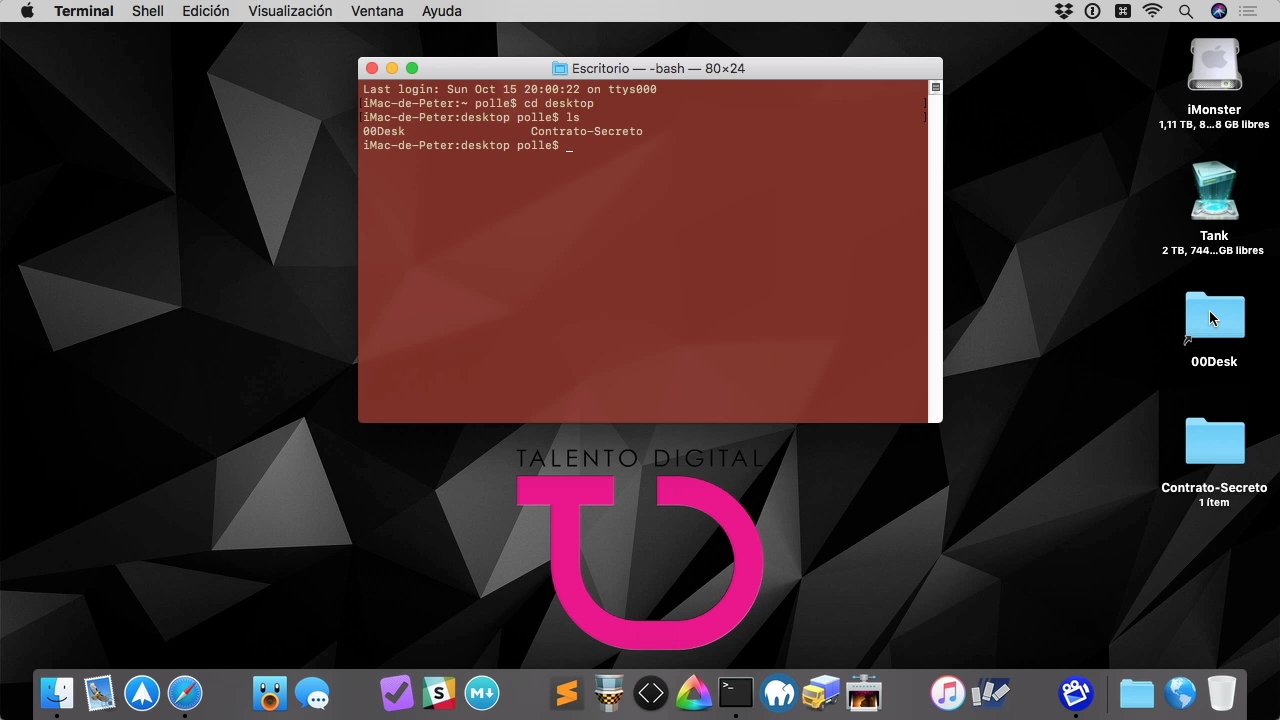
Task: Open the image-press app icon in Dock
Action: click(x=863, y=693)
